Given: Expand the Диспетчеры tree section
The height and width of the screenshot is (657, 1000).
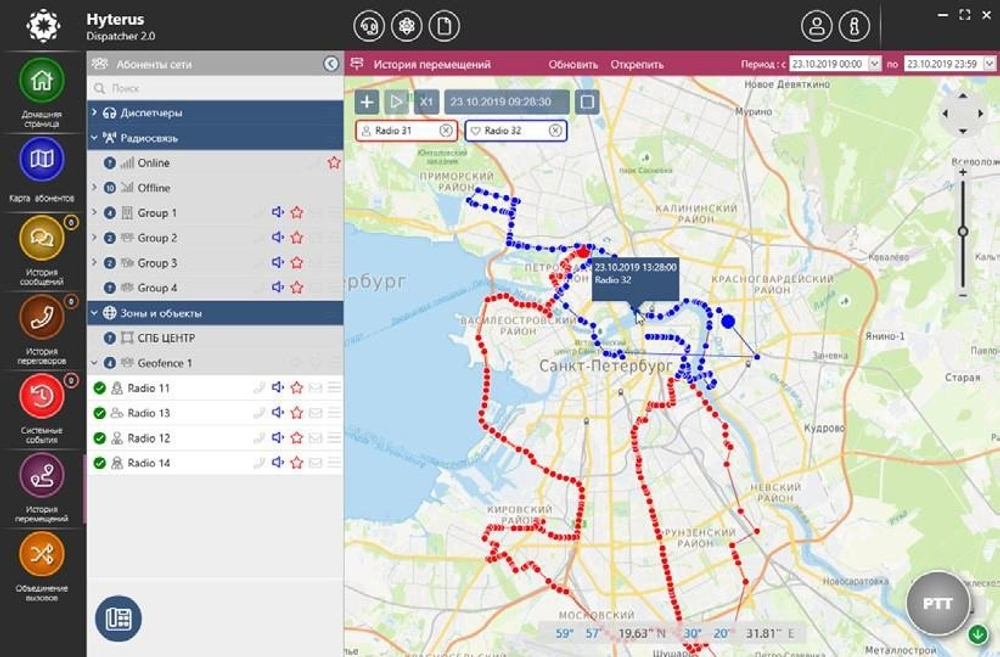Looking at the screenshot, I should click(94, 112).
